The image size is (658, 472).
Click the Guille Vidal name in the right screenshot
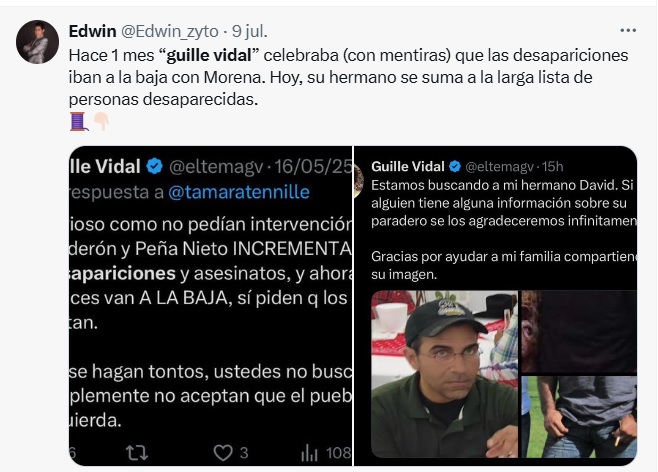407,167
